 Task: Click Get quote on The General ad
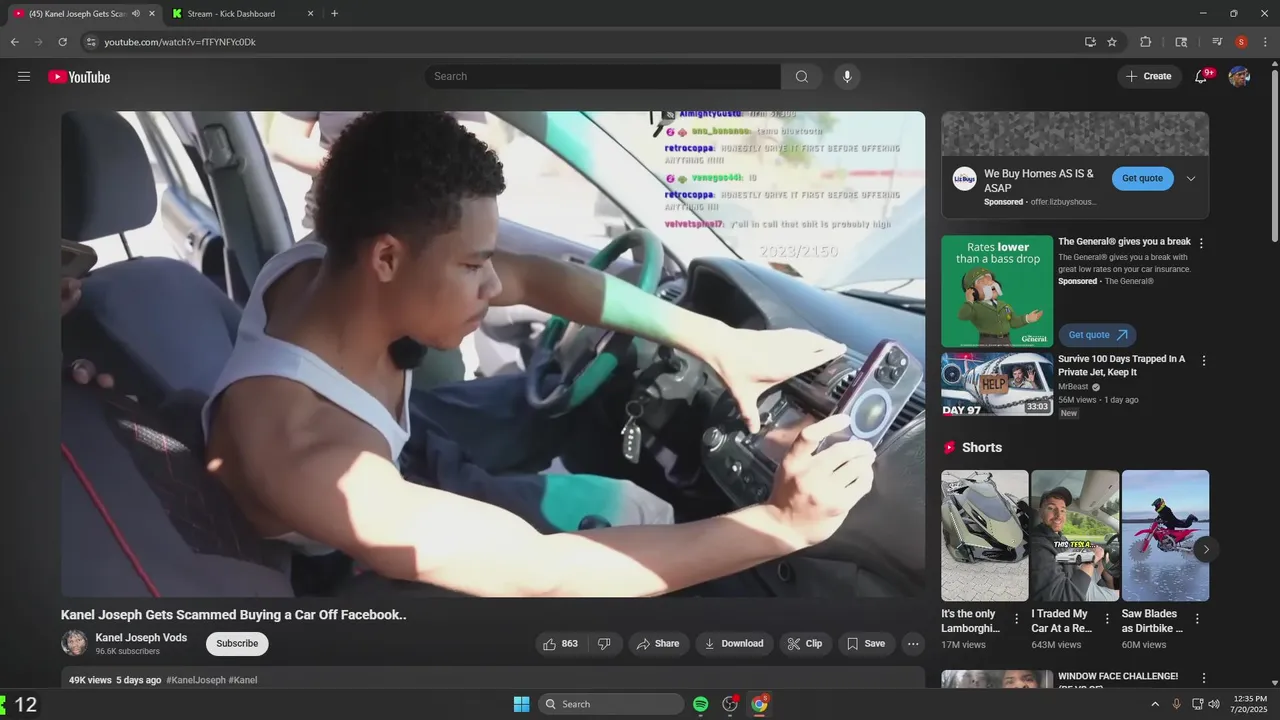pyautogui.click(x=1097, y=335)
